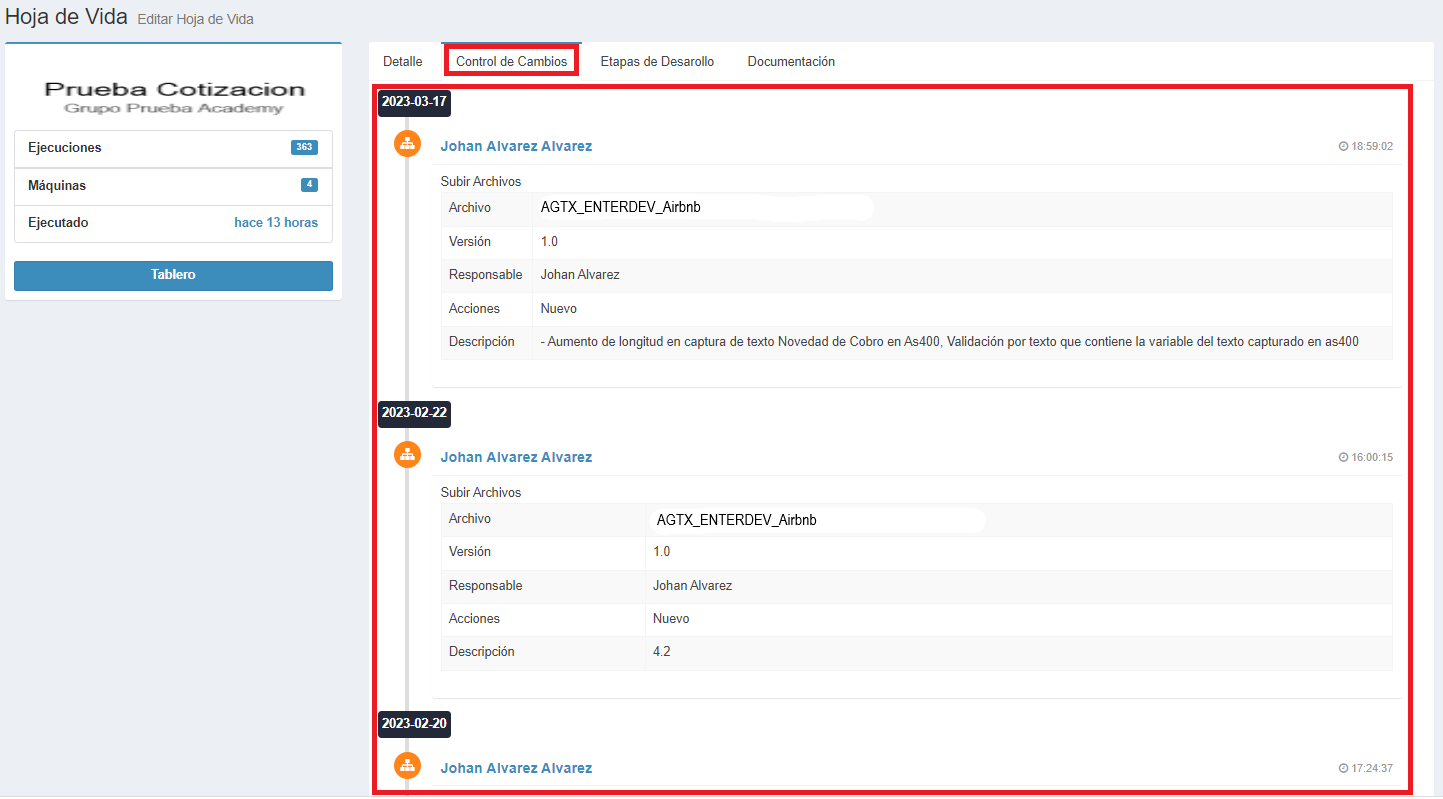Select the 2023-02-20 date marker
The image size is (1443, 799).
(414, 723)
